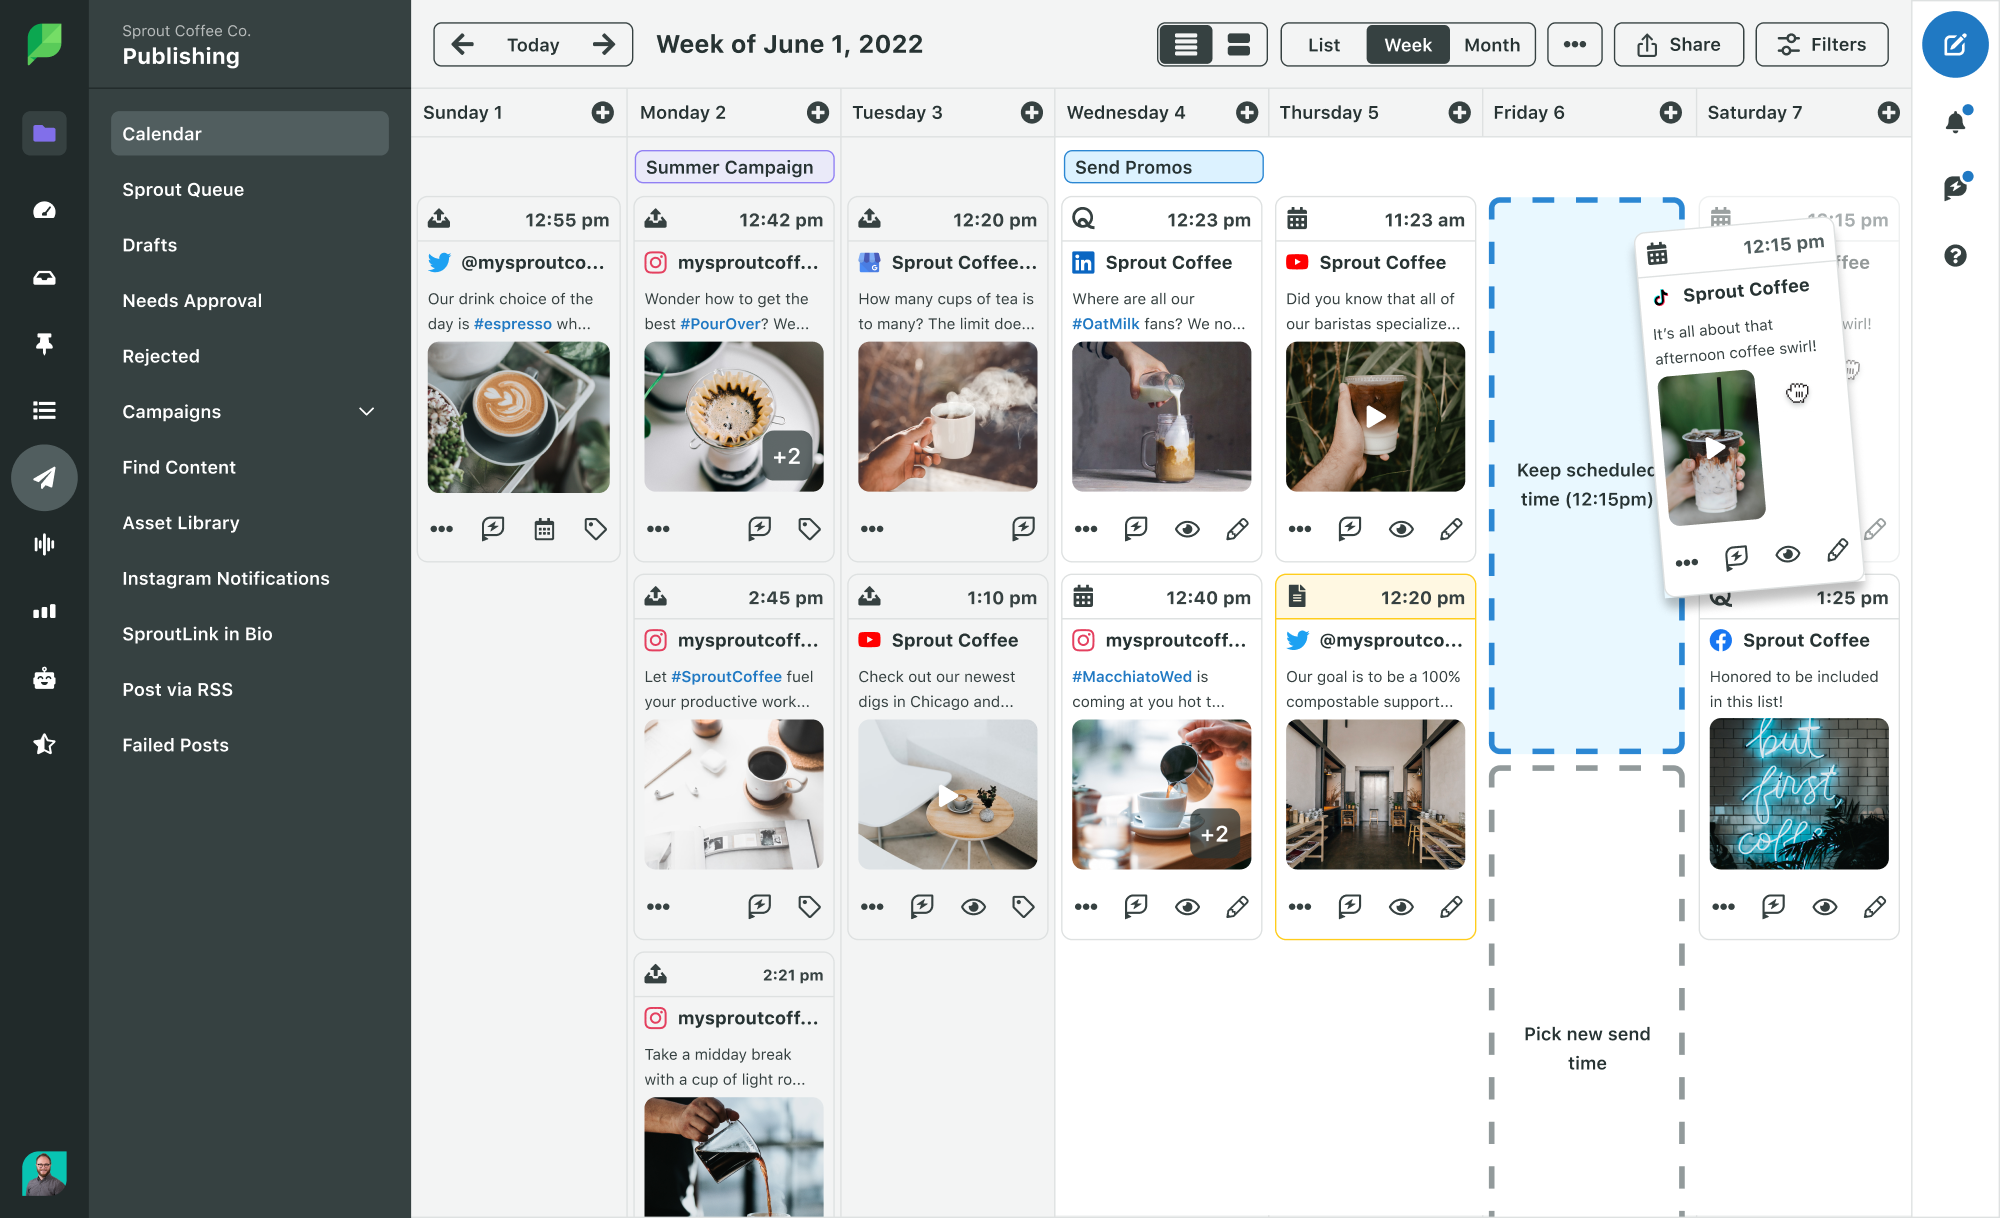This screenshot has width=2000, height=1218.
Task: Toggle the Week view button
Action: (x=1406, y=44)
